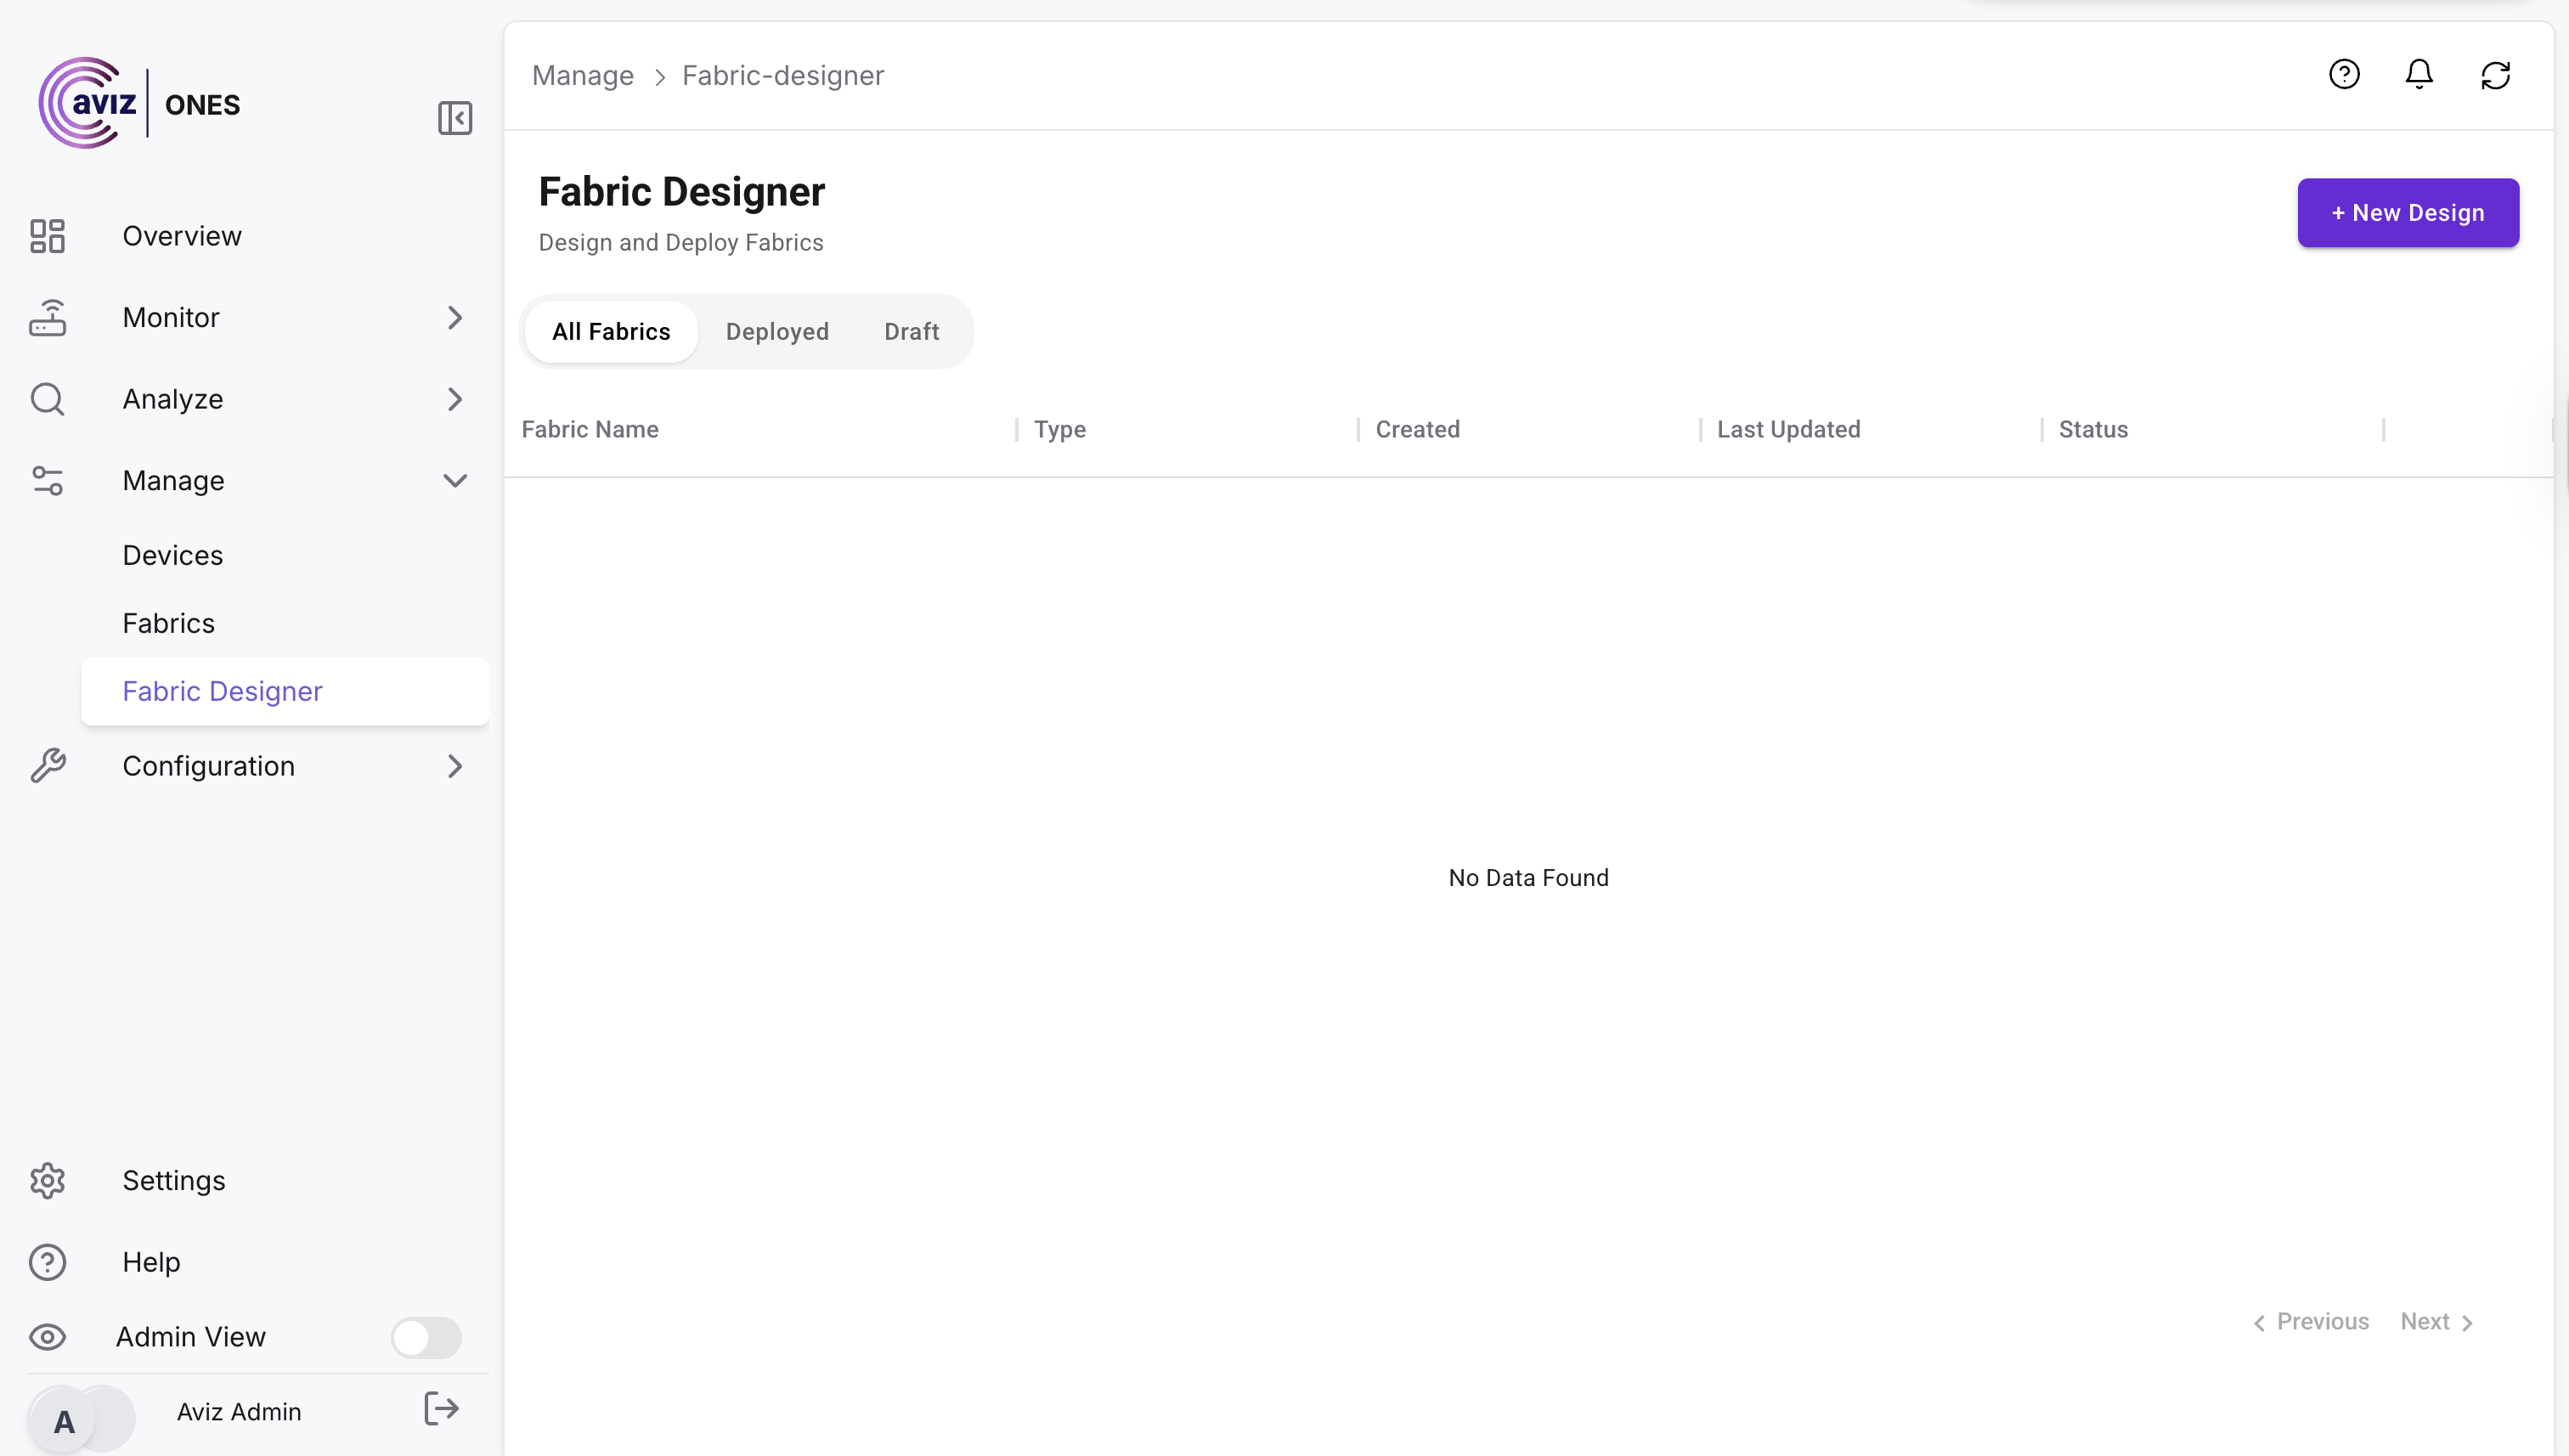
Task: Click the Configuration wrench icon
Action: pyautogui.click(x=47, y=766)
